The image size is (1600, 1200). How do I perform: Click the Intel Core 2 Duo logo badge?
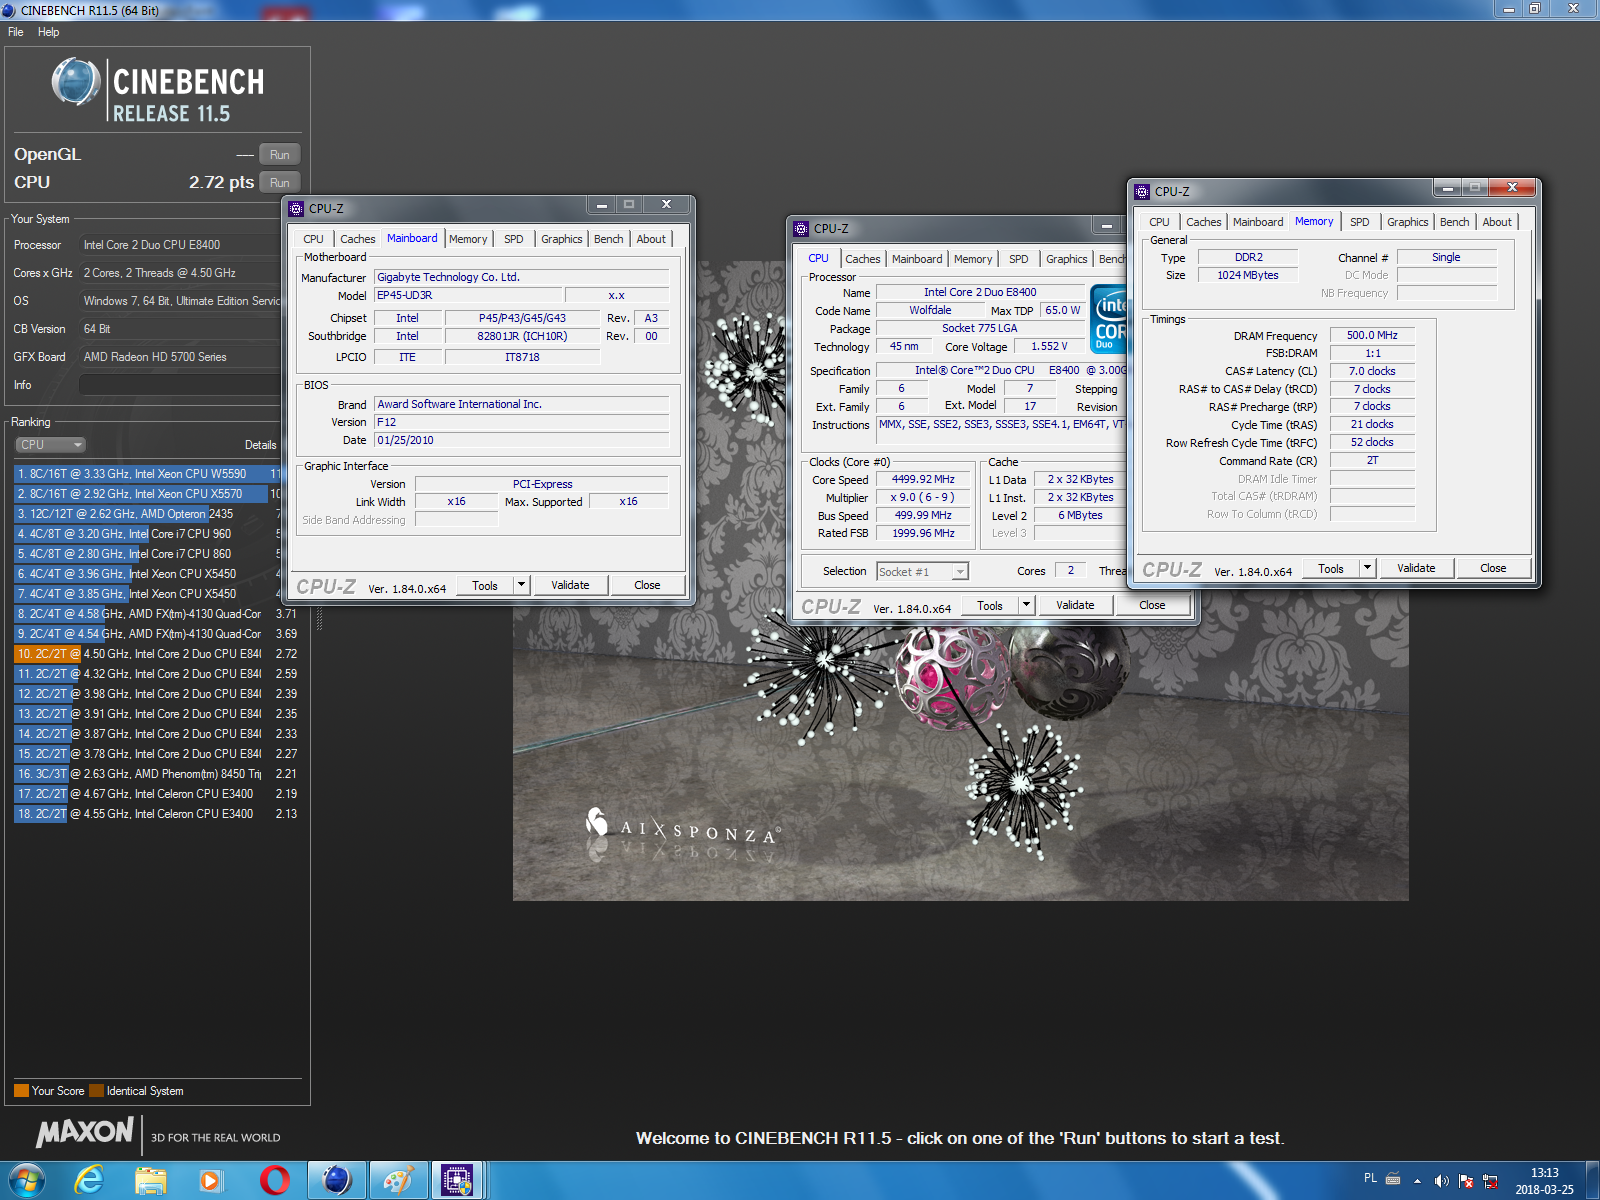(x=1108, y=320)
